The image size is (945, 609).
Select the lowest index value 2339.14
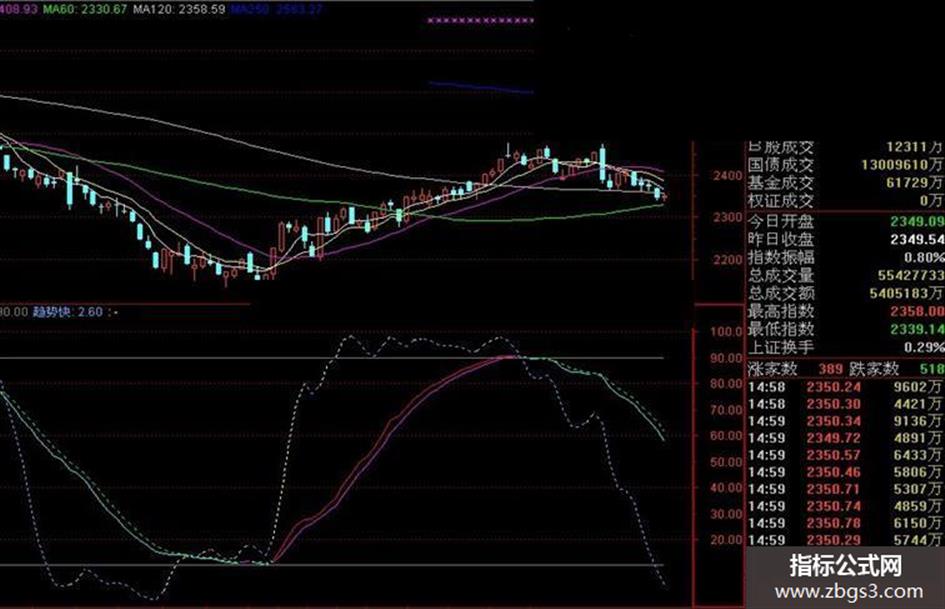(917, 329)
